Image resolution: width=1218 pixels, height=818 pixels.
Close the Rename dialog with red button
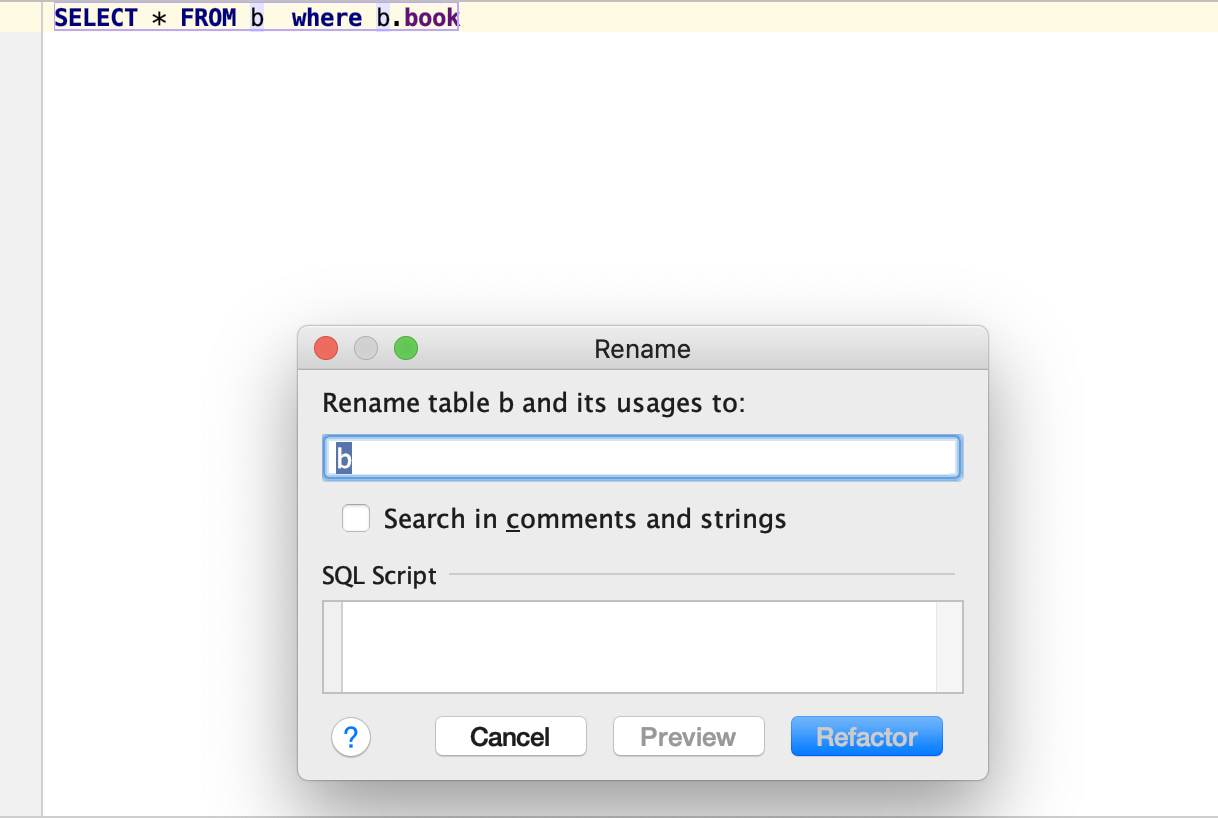[x=326, y=349]
